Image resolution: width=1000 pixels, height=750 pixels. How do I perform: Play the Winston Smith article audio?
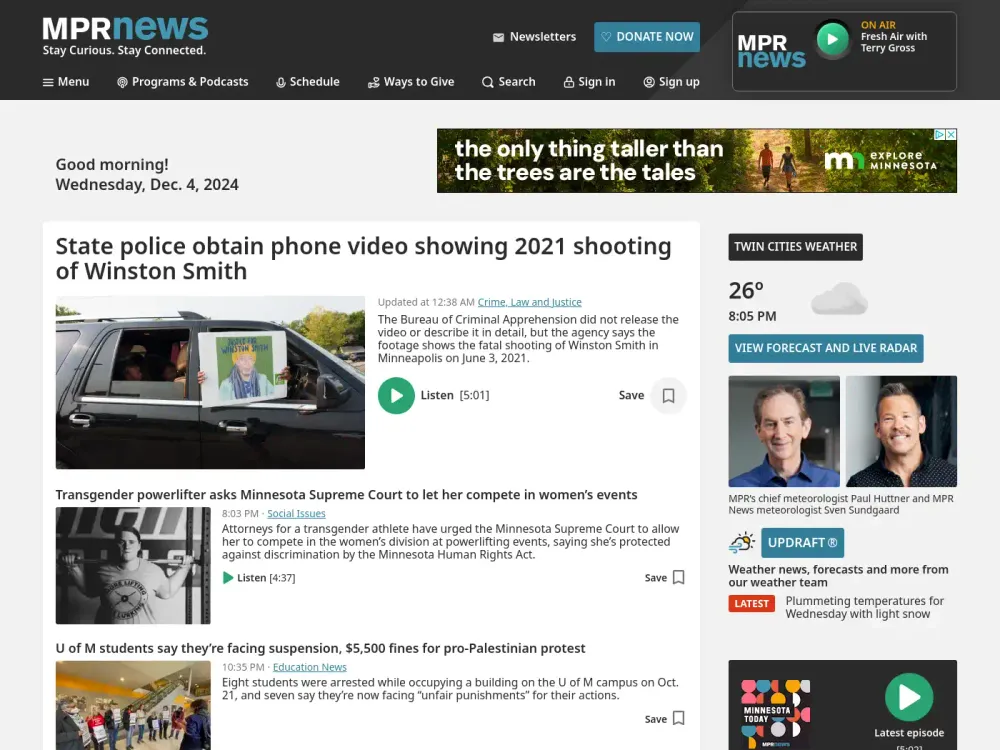coord(396,395)
